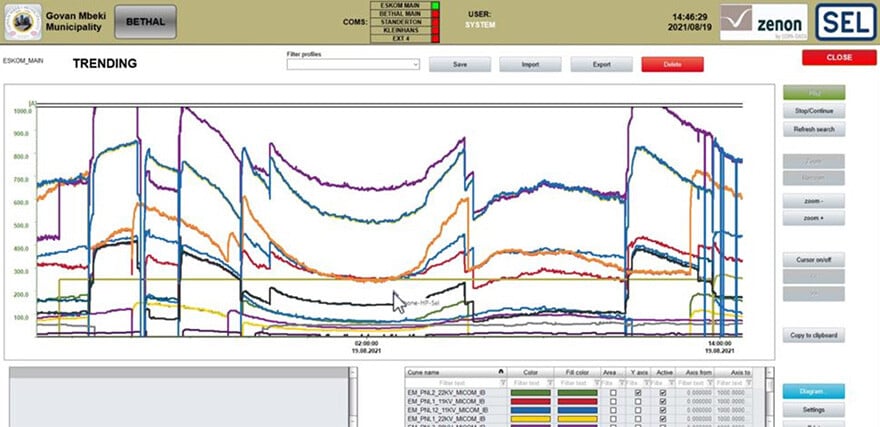Click the Color column header
This screenshot has width=880, height=427.
tap(530, 372)
